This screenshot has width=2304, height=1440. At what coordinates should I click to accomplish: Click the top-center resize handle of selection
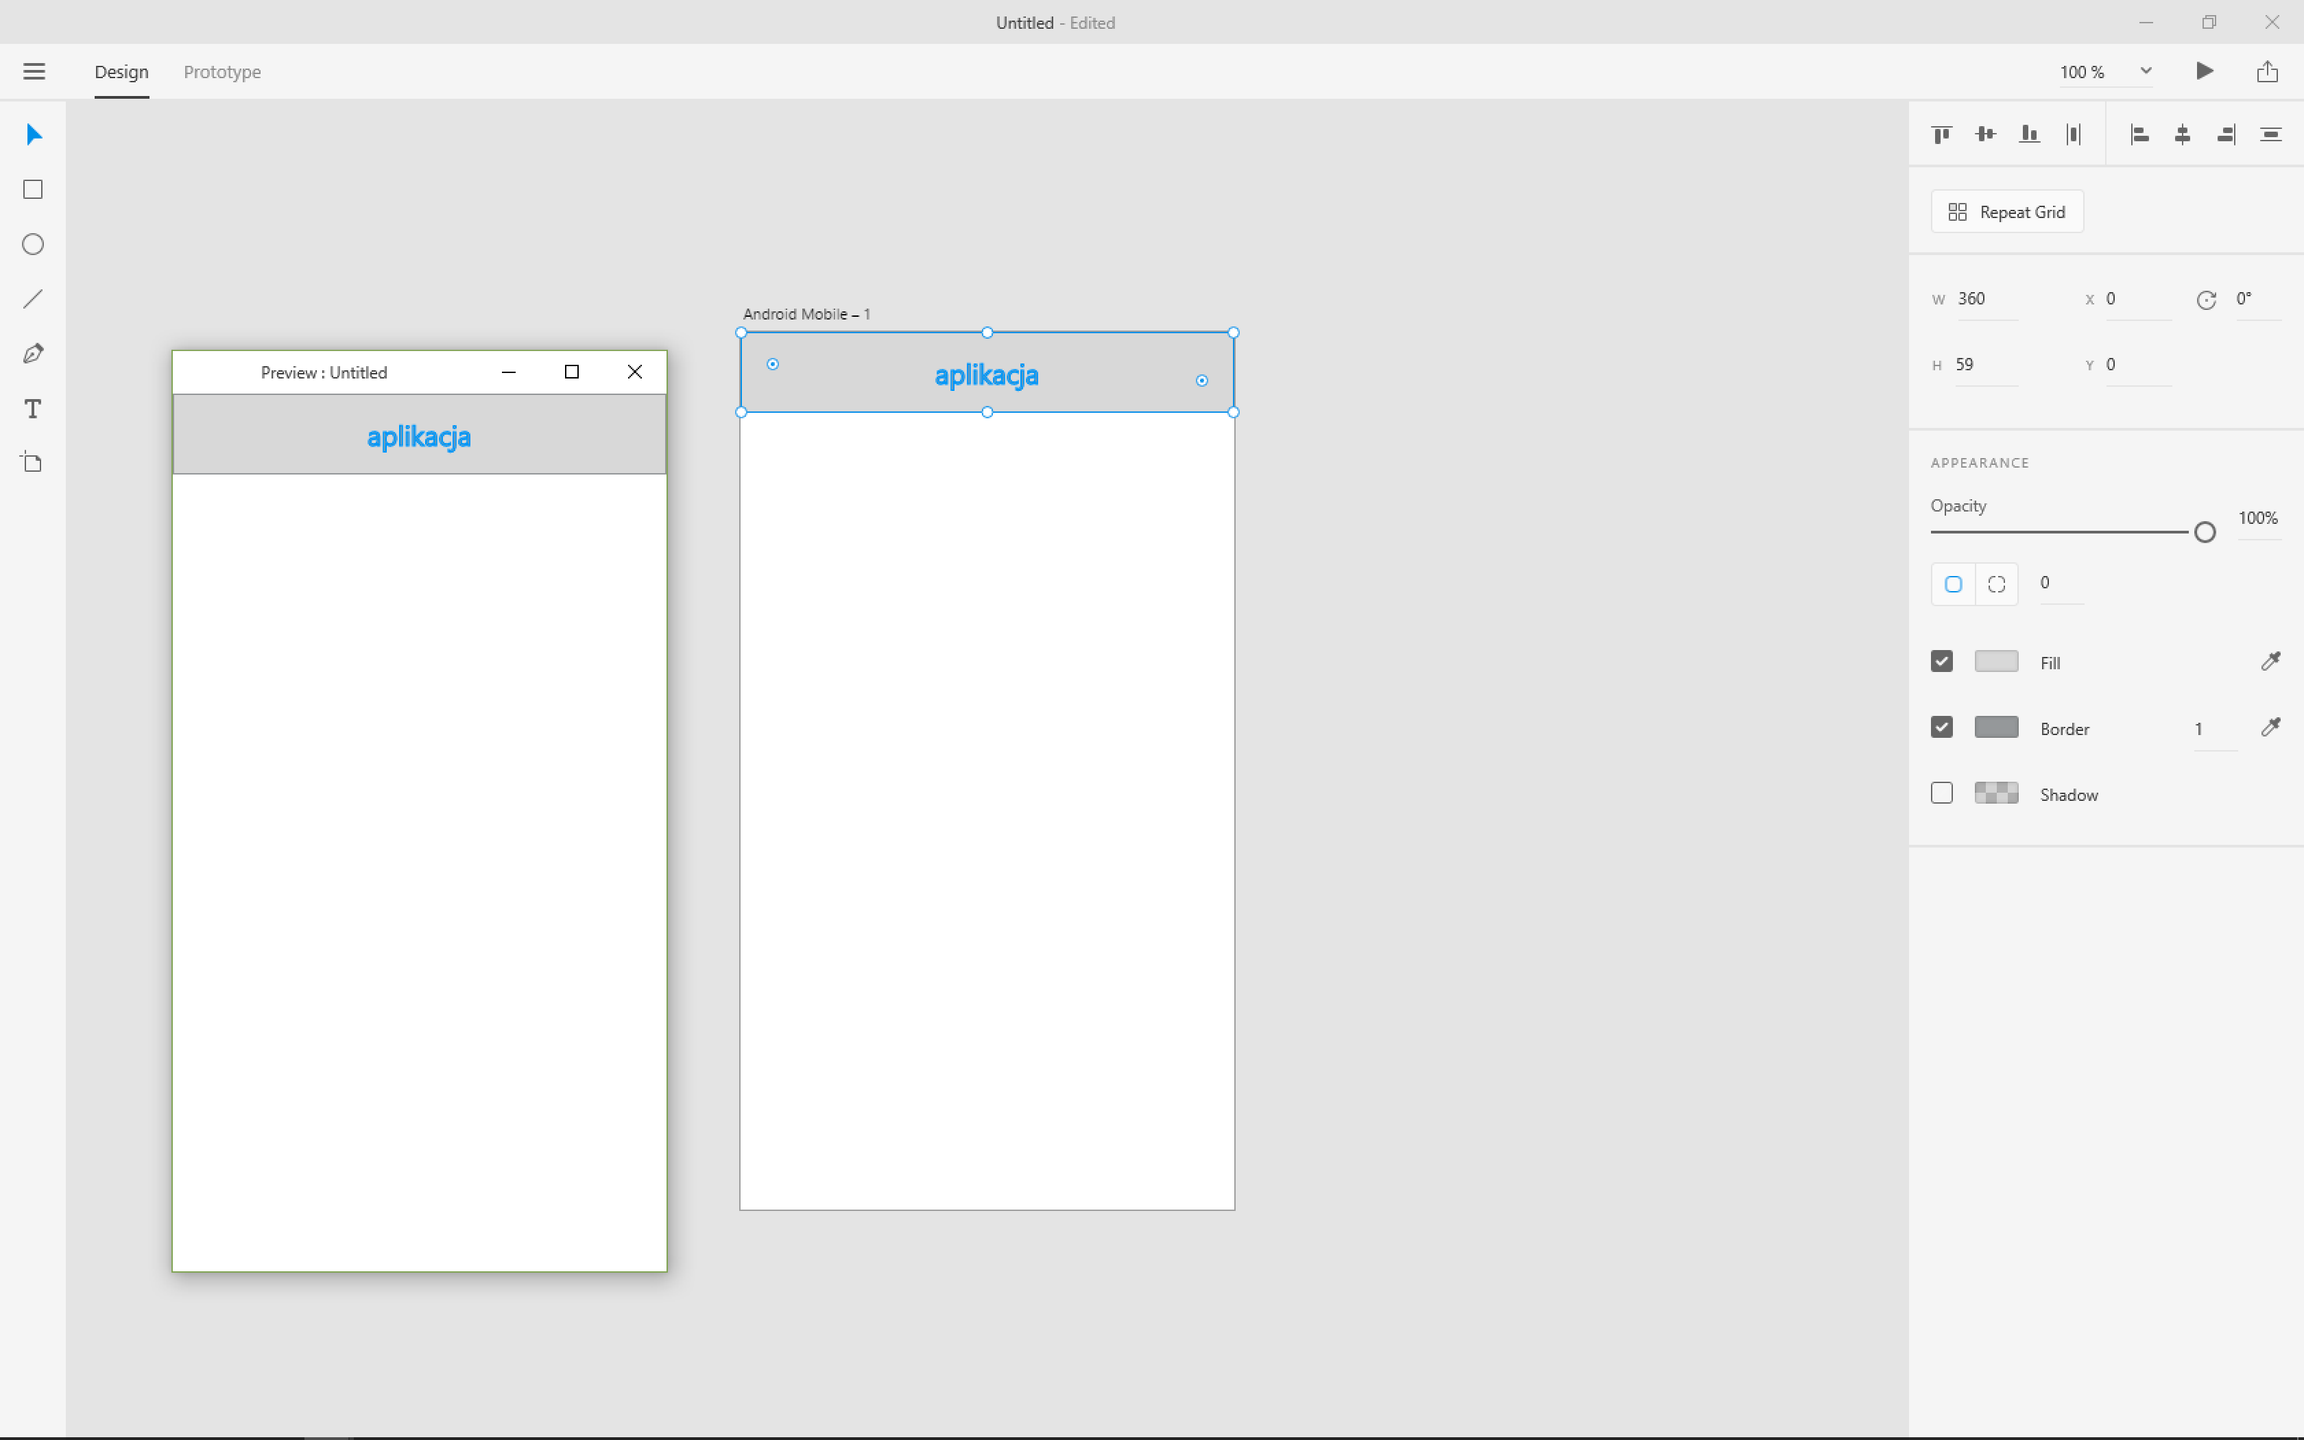pos(987,332)
